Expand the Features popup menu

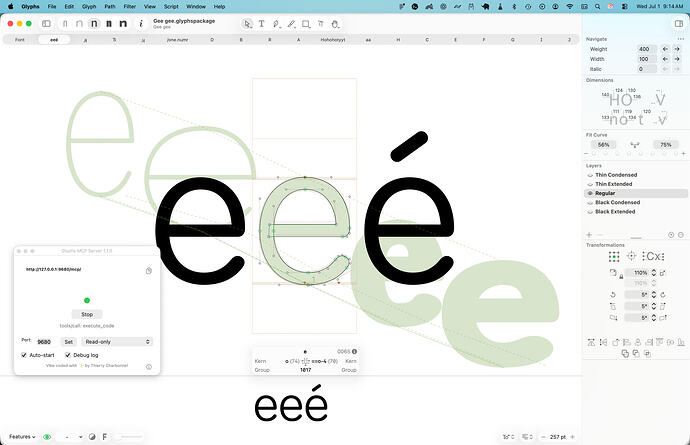[22, 437]
